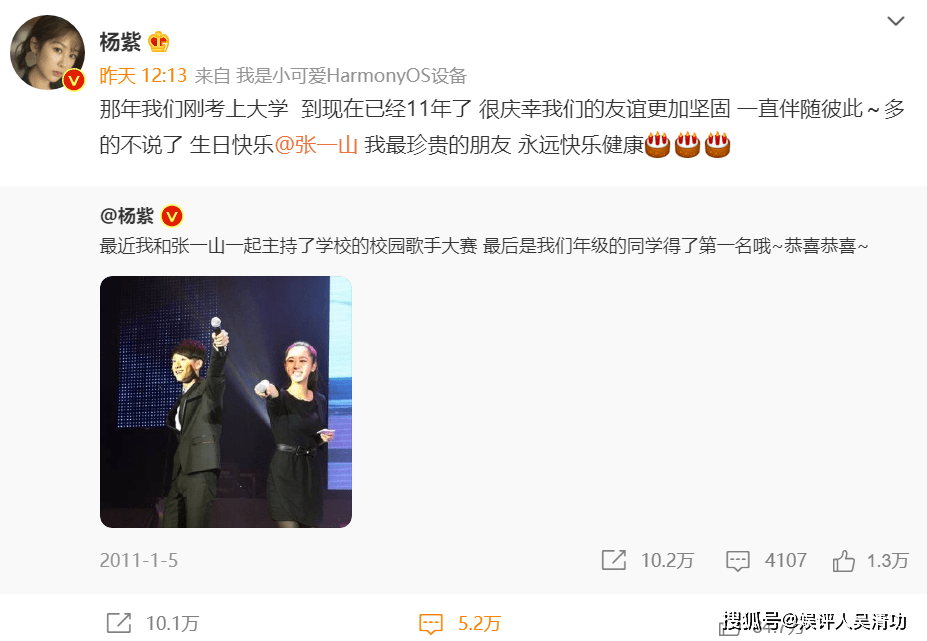
Task: Open the quoted @杨紫 author link
Action: click(127, 216)
